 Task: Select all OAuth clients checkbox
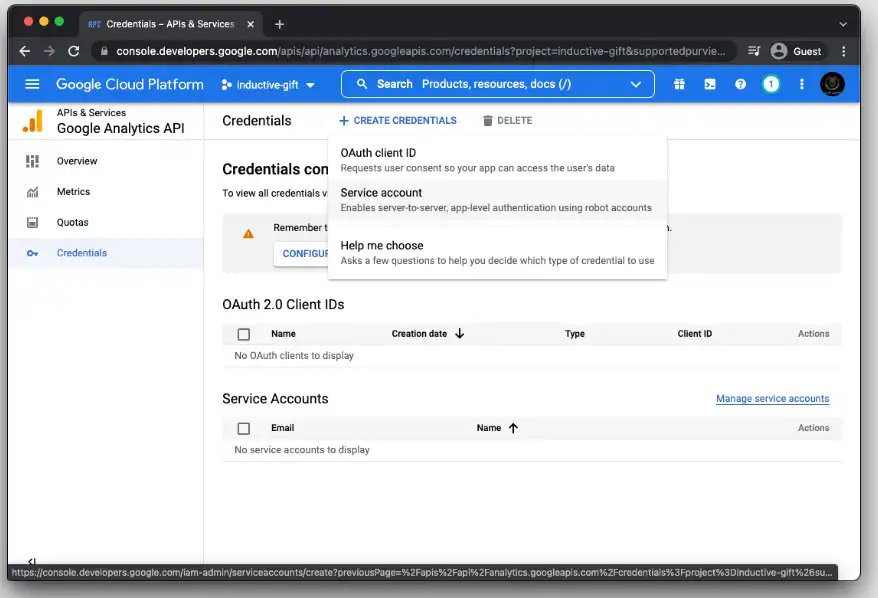point(244,334)
